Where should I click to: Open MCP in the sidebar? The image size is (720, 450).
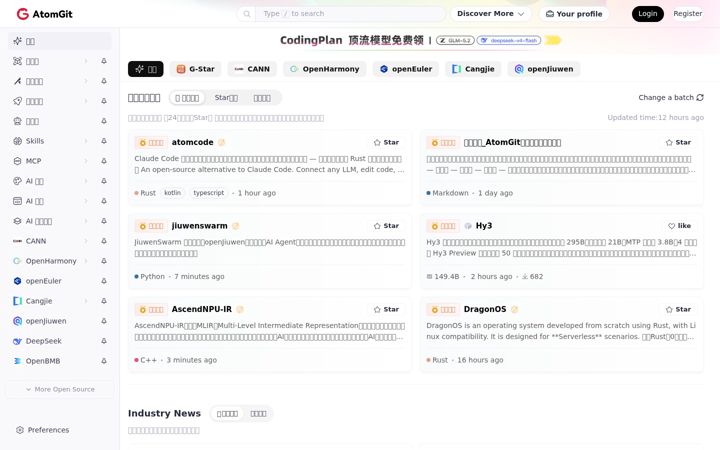tap(33, 161)
